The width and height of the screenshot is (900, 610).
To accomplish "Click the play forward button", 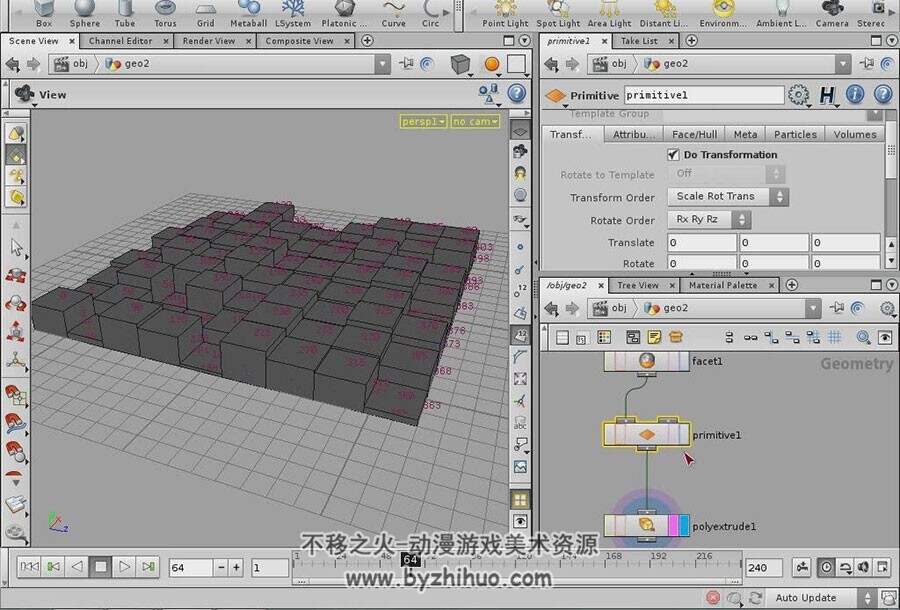I will [x=124, y=567].
